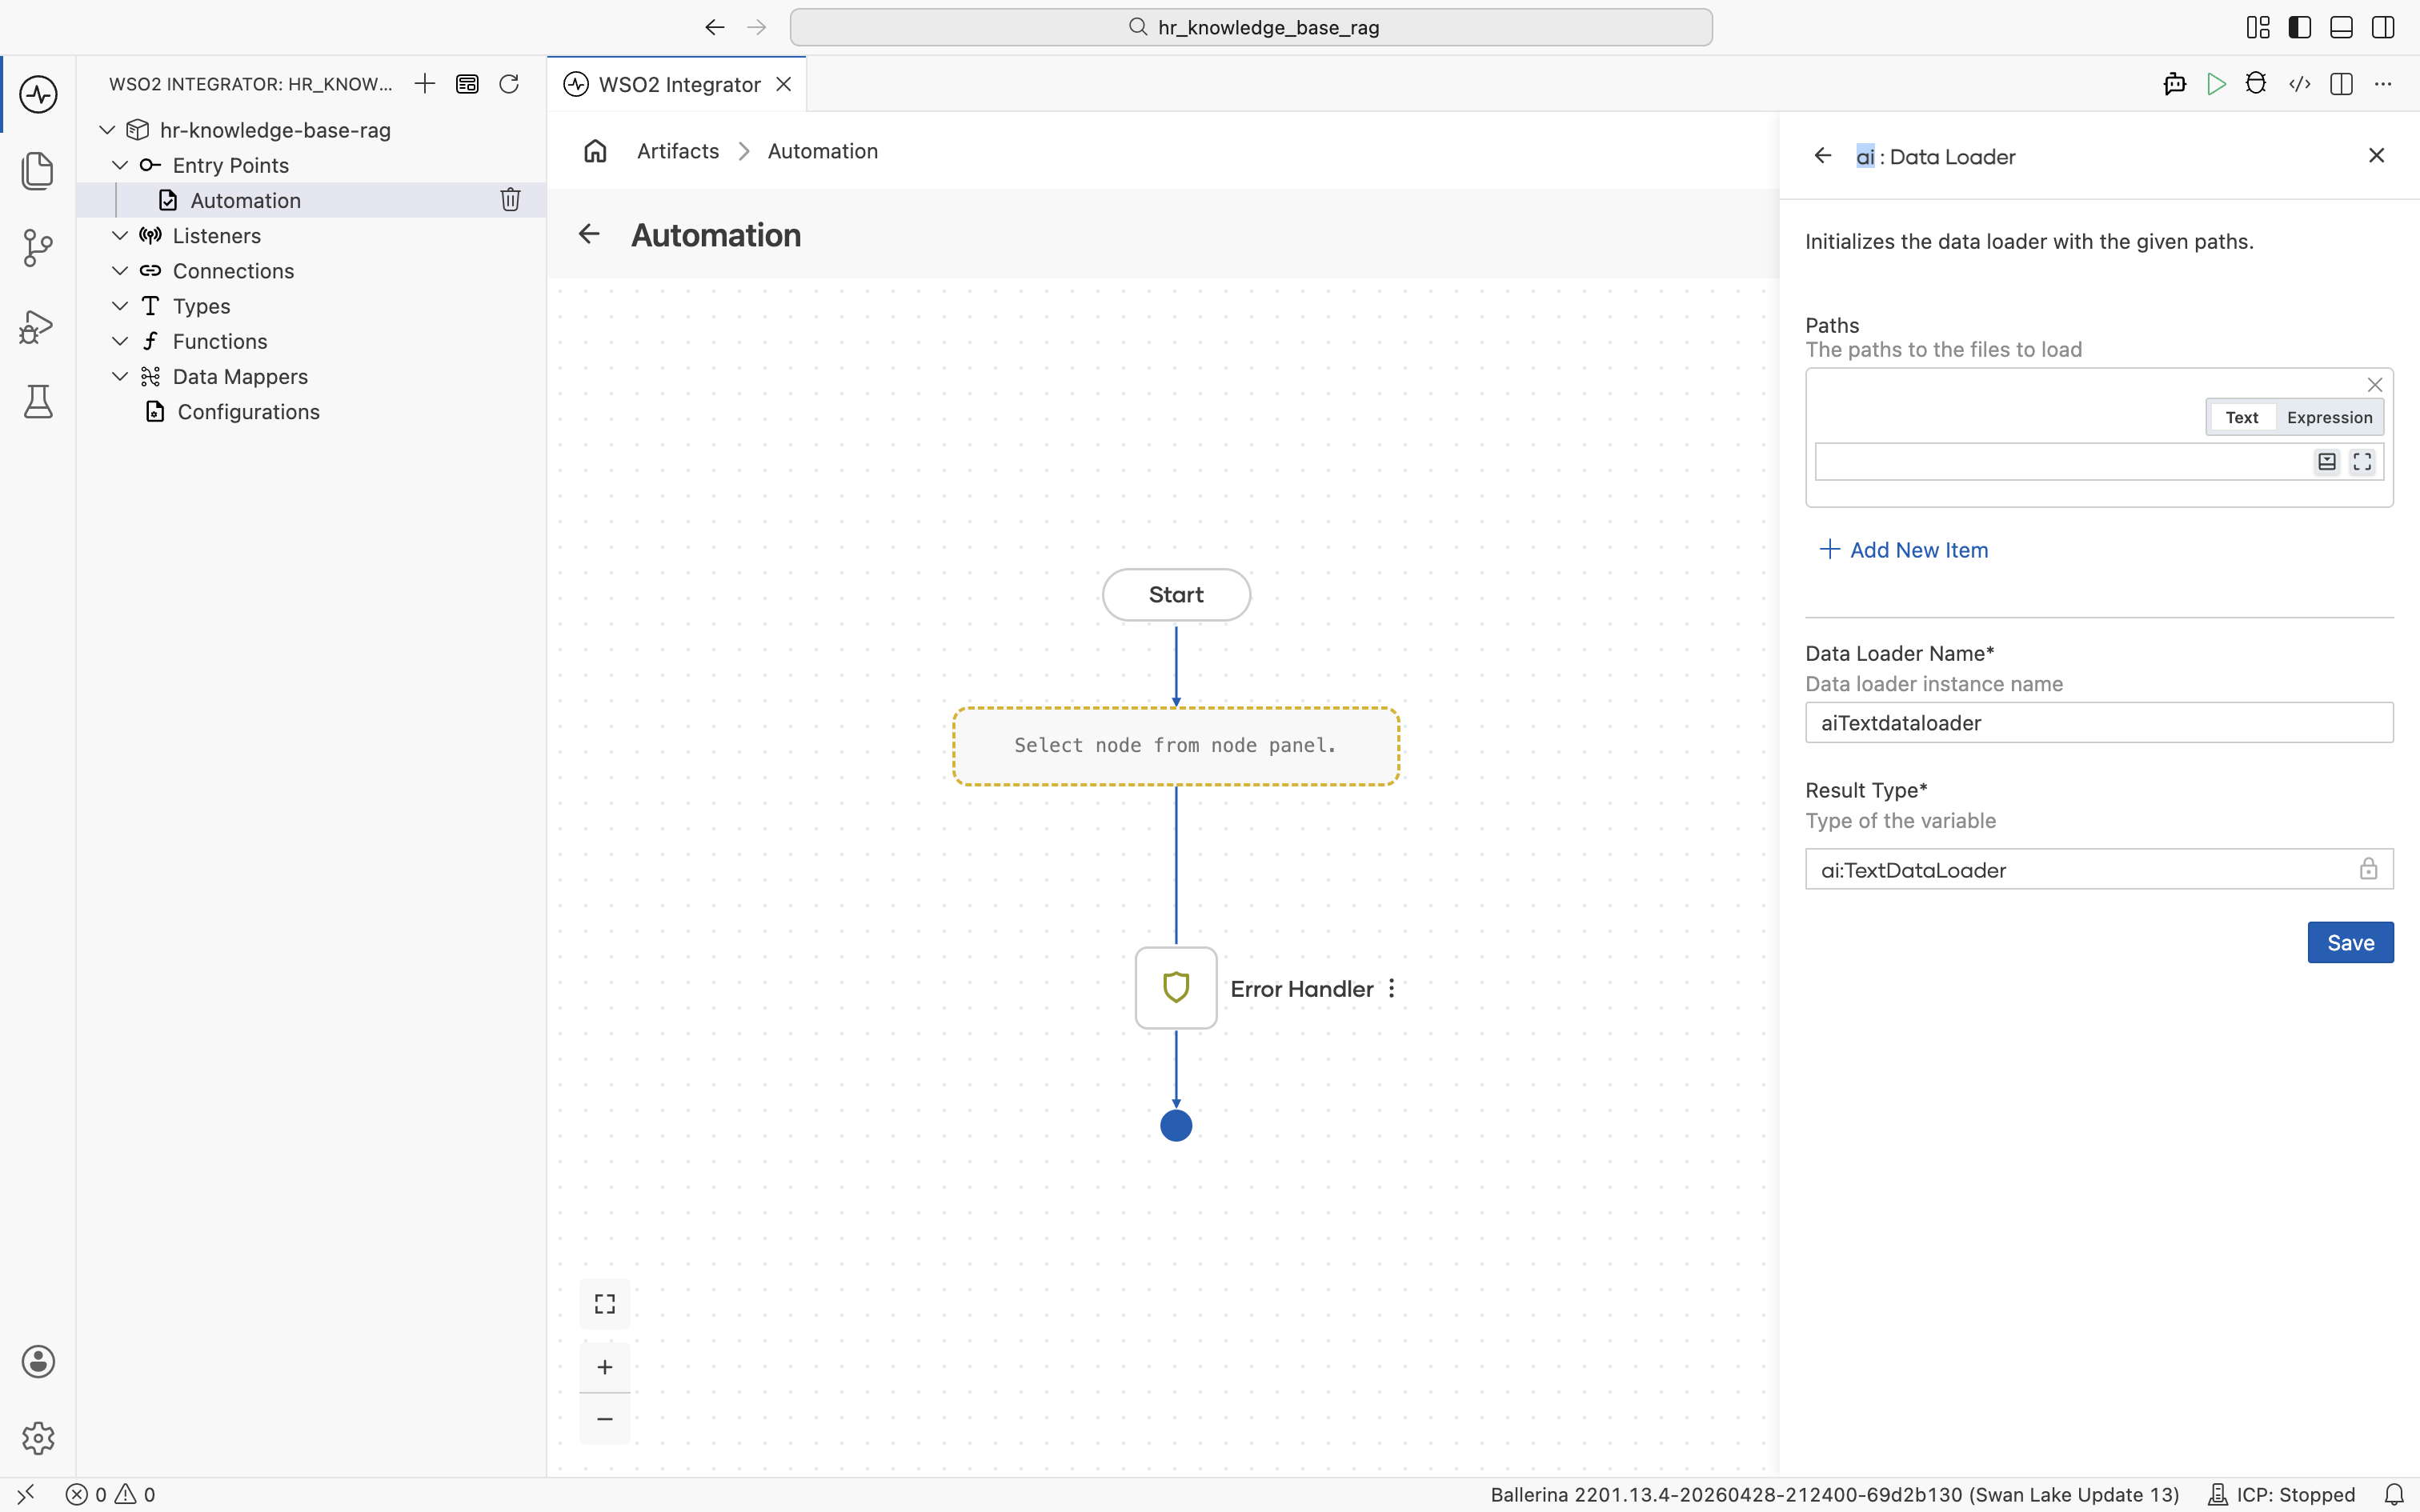Open the AI copilot chat icon
This screenshot has height=1512, width=2420.
pyautogui.click(x=2174, y=84)
